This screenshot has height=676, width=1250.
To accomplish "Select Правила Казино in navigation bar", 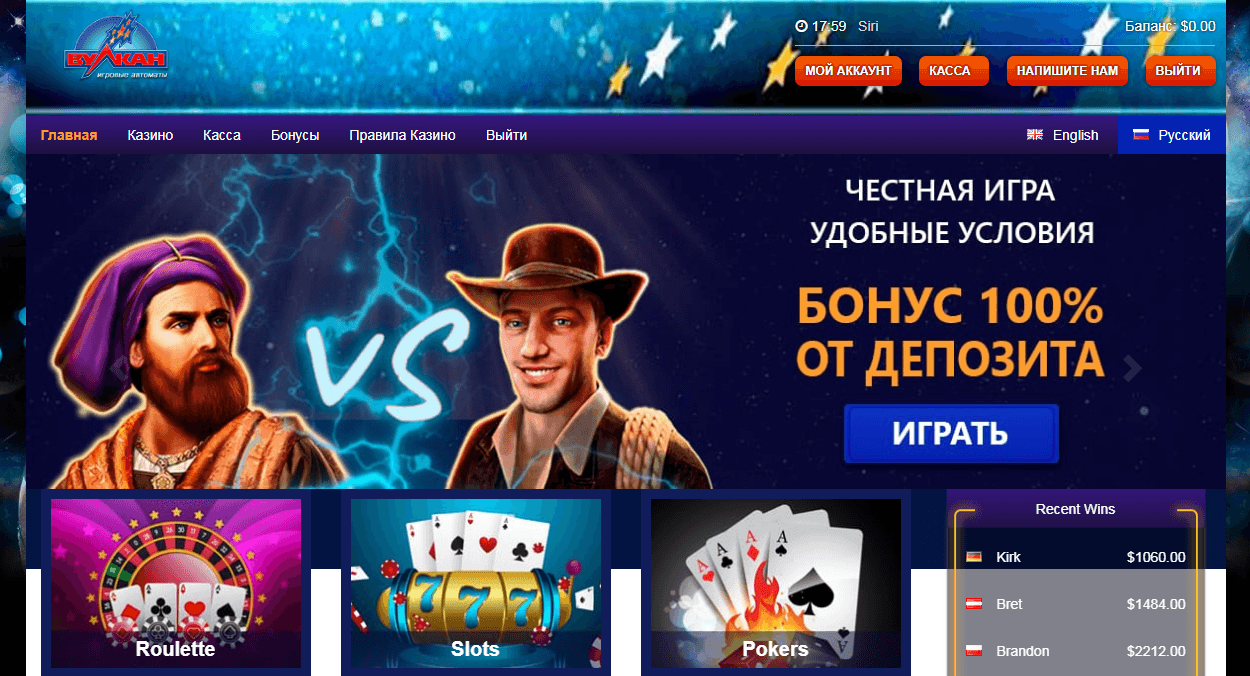I will (402, 135).
